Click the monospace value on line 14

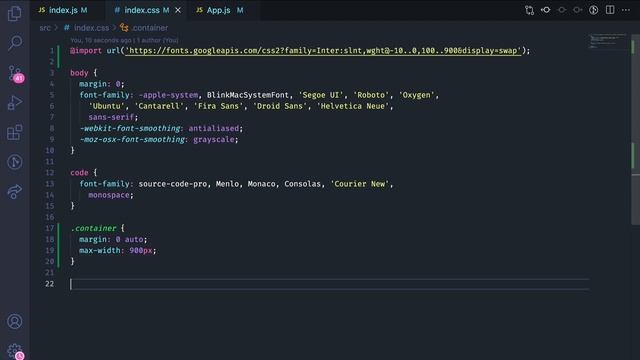tap(109, 195)
